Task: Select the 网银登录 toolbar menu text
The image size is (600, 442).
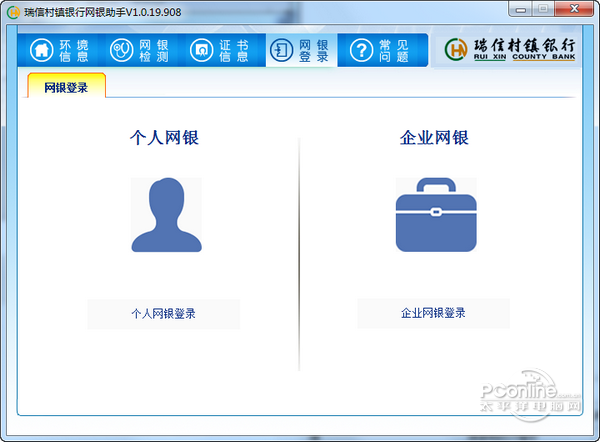Action: point(314,51)
